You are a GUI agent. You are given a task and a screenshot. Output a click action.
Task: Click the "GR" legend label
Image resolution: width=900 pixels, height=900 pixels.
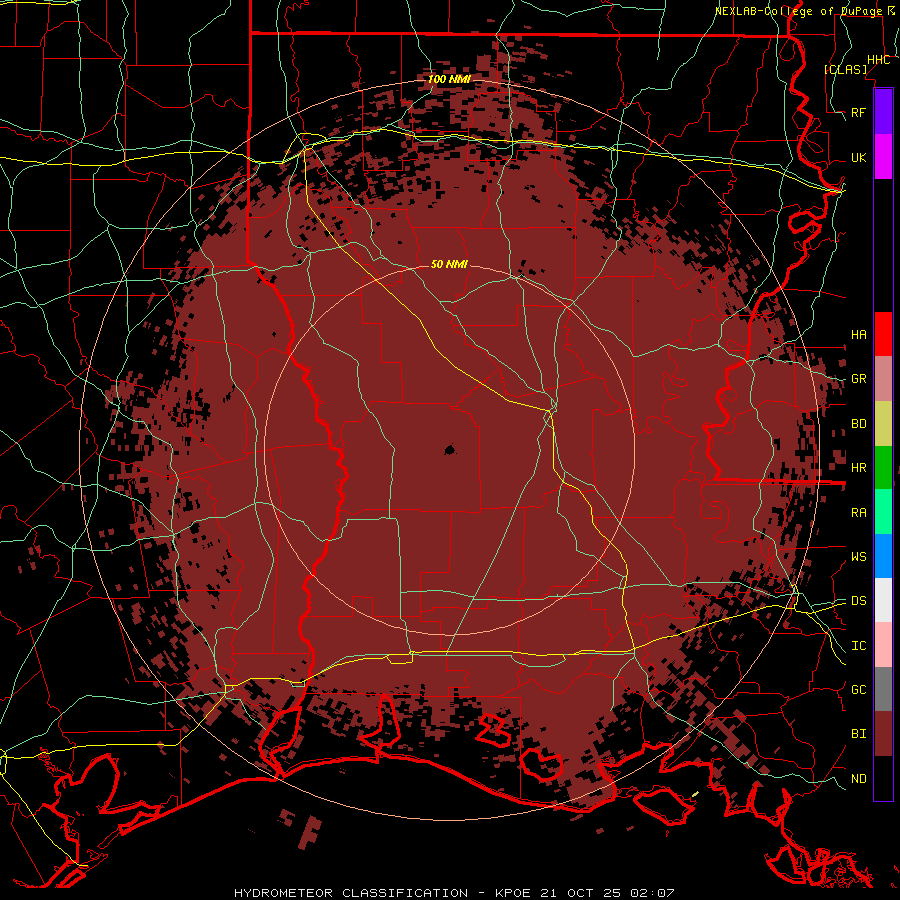point(859,379)
